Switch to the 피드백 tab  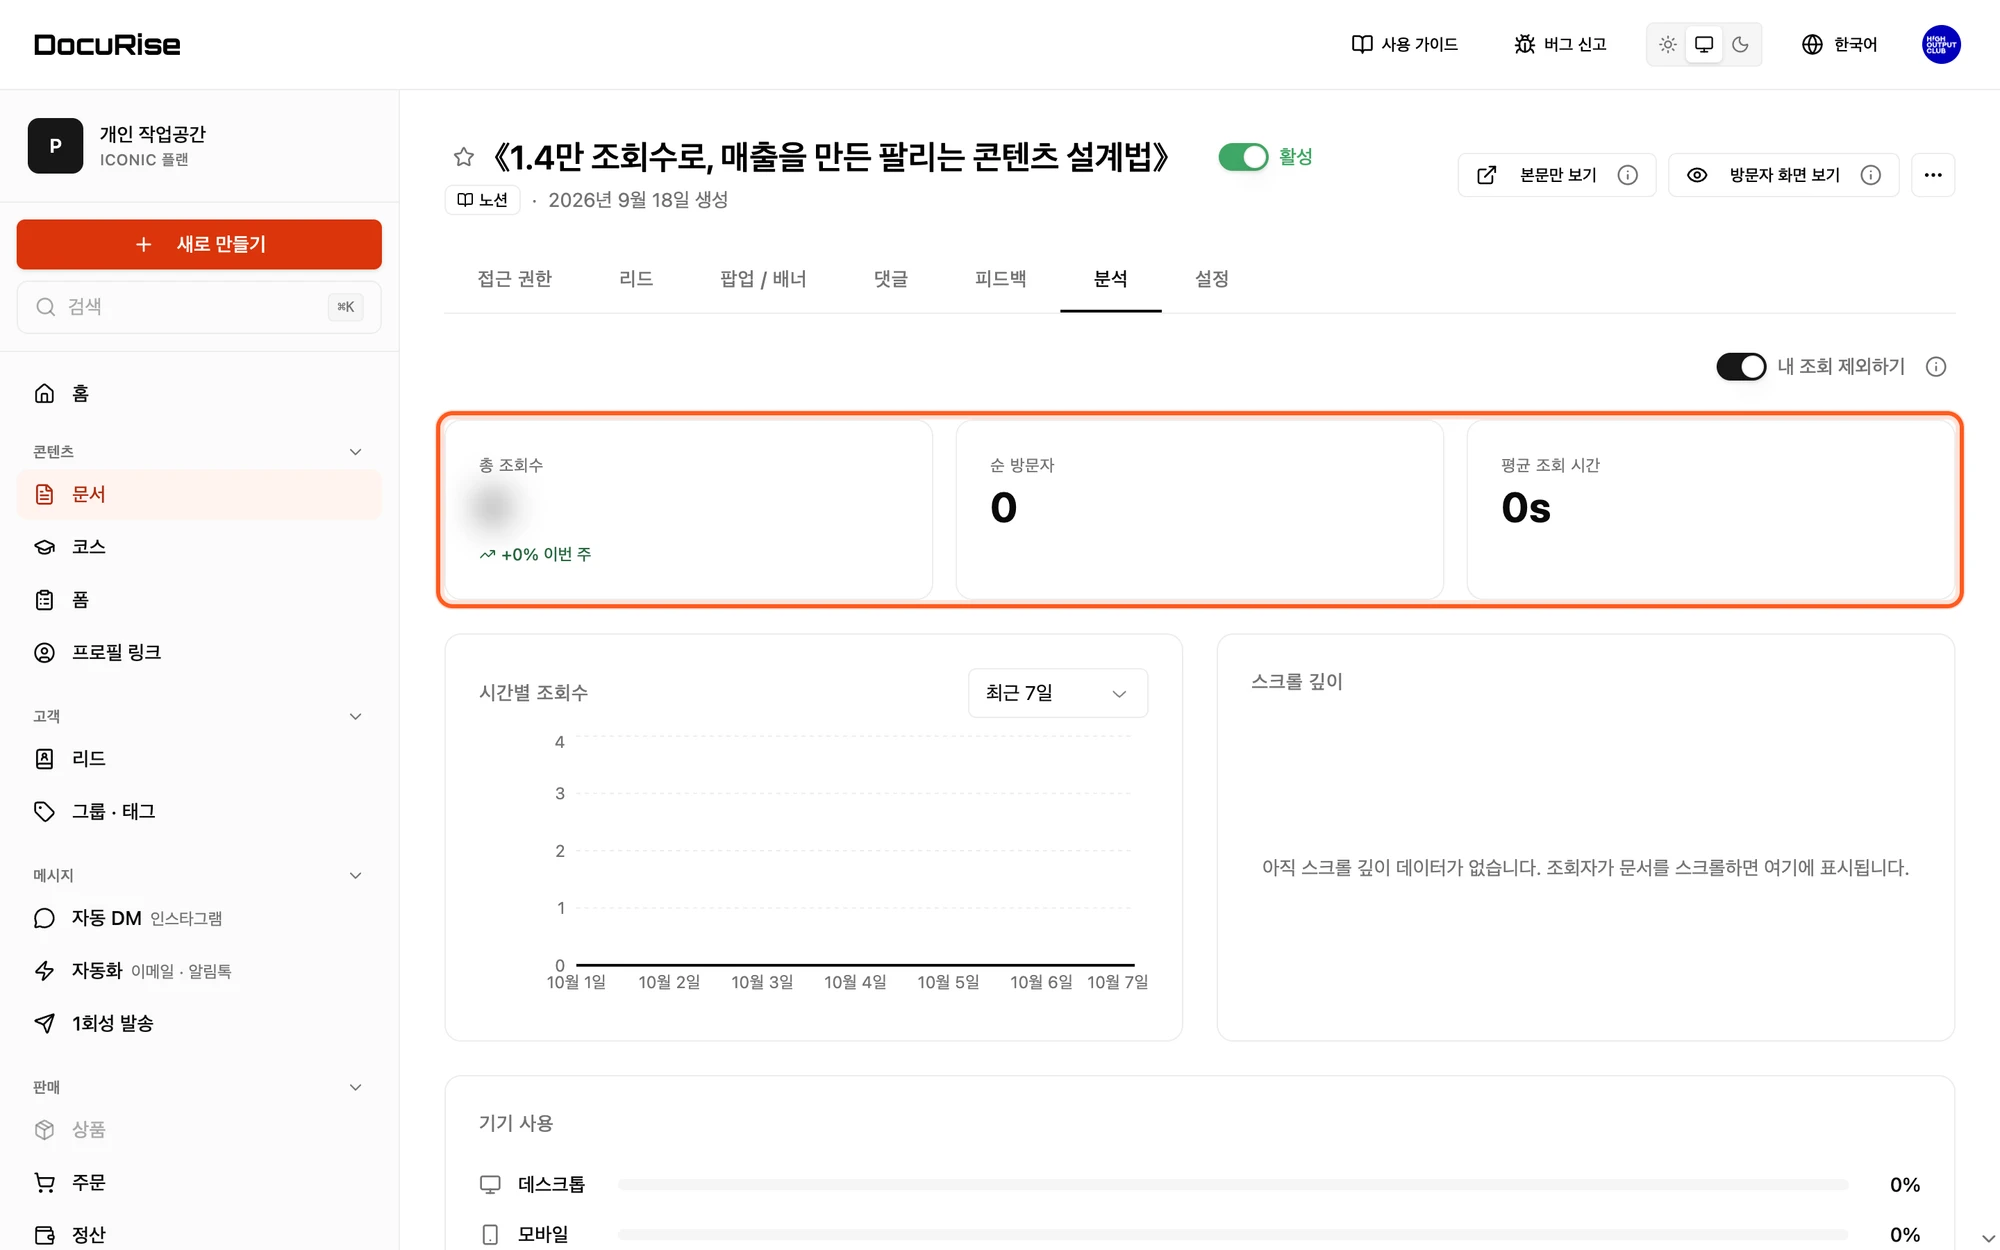coord(1000,279)
